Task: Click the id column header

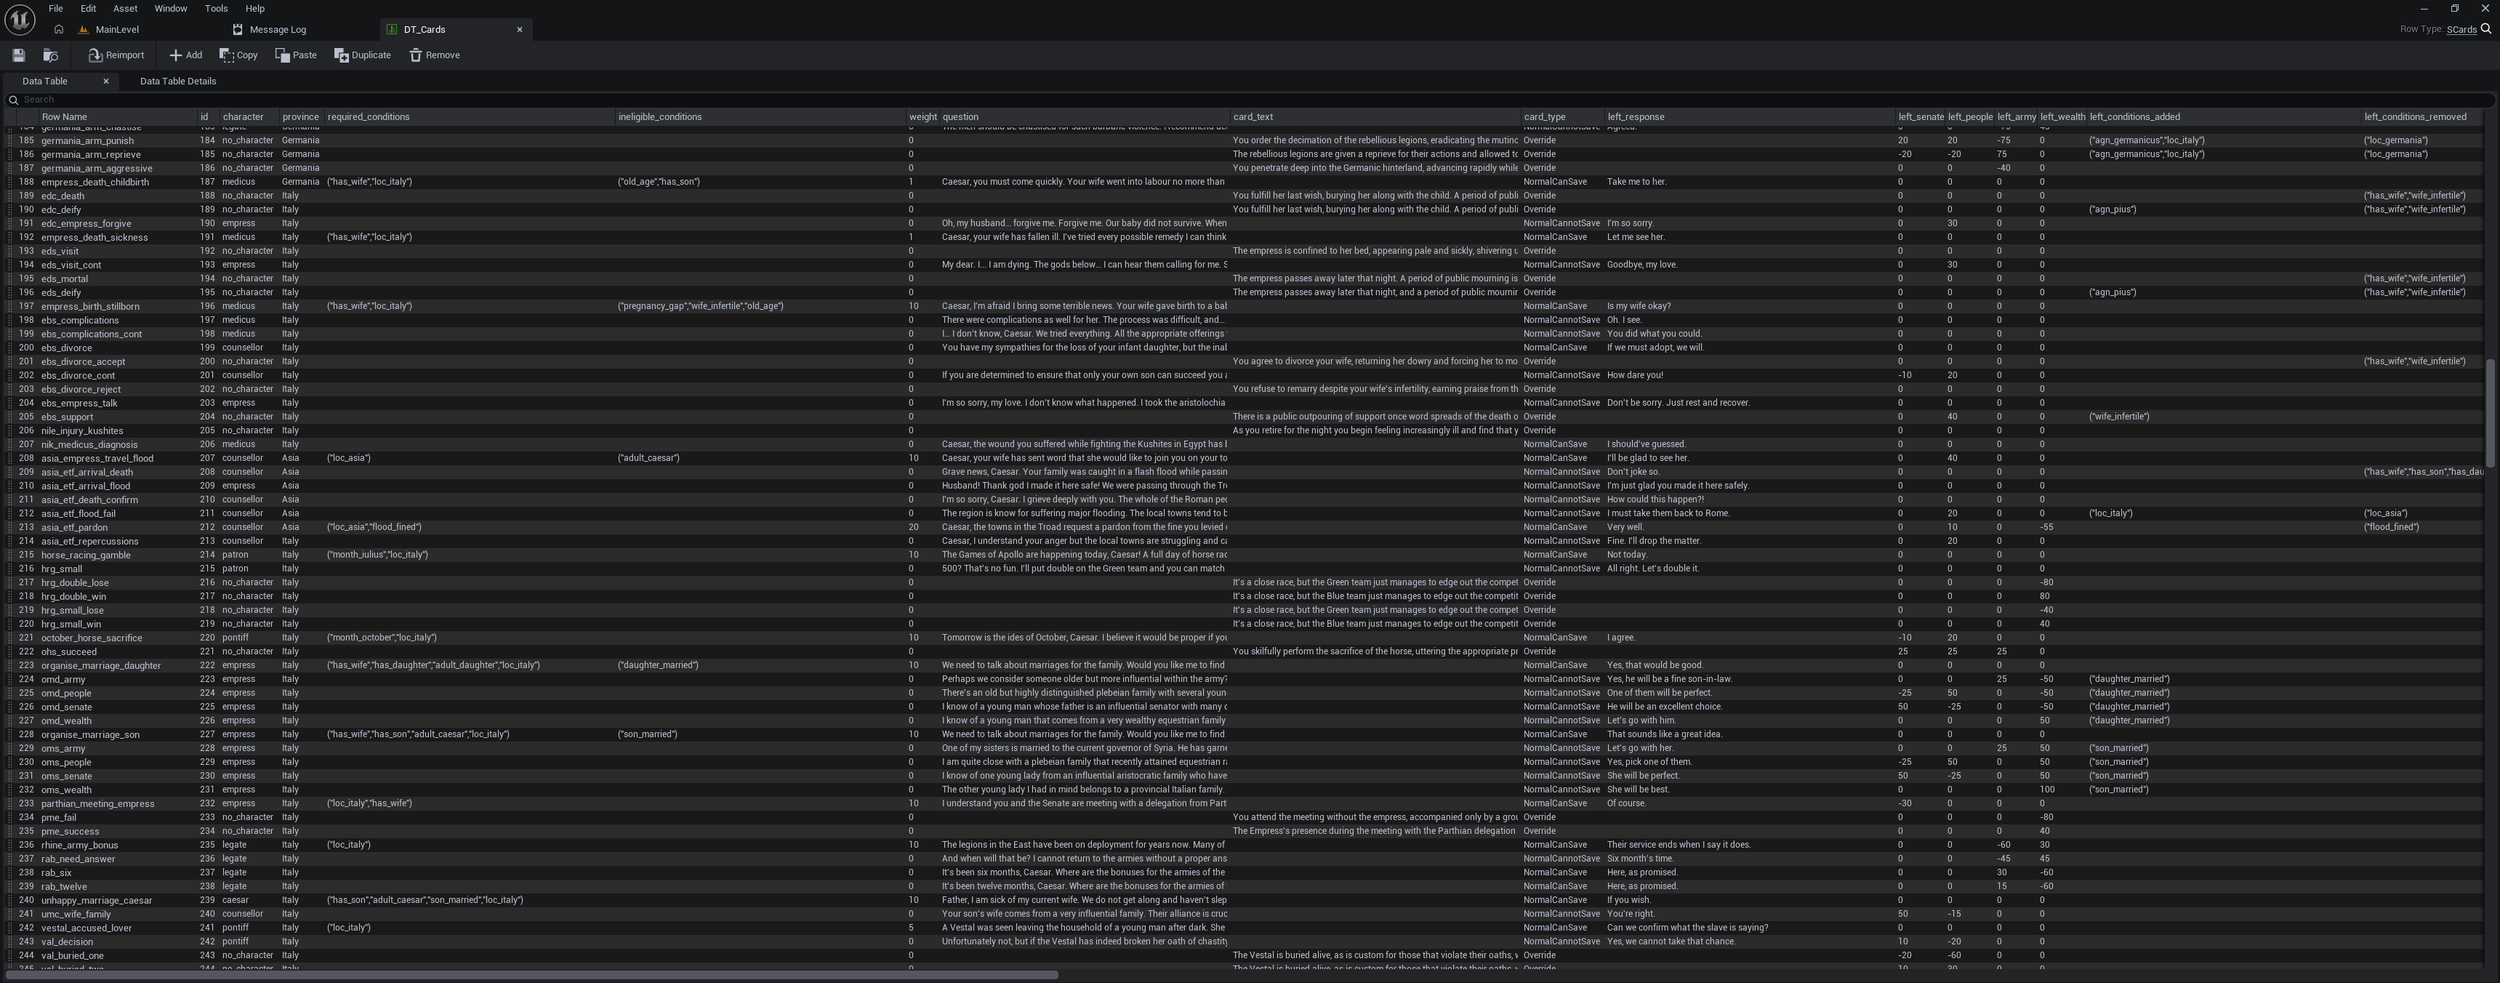Action: click(208, 117)
